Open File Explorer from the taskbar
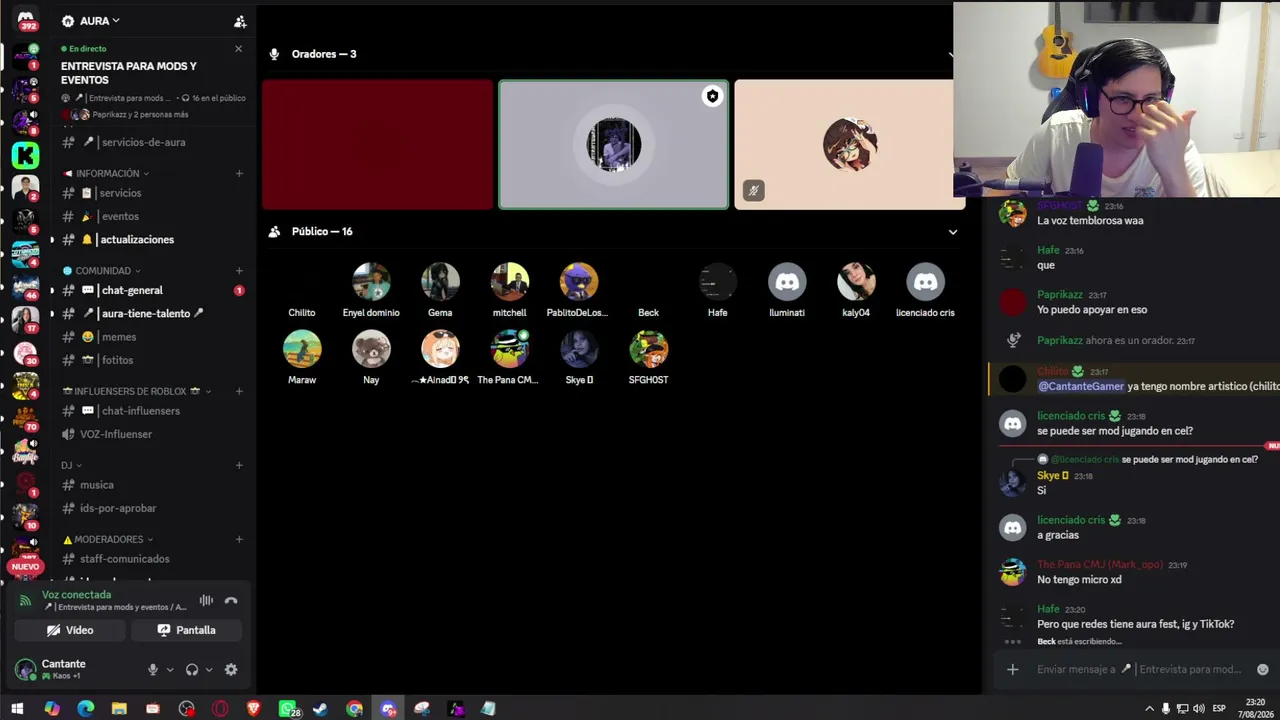The width and height of the screenshot is (1280, 720). [x=119, y=709]
